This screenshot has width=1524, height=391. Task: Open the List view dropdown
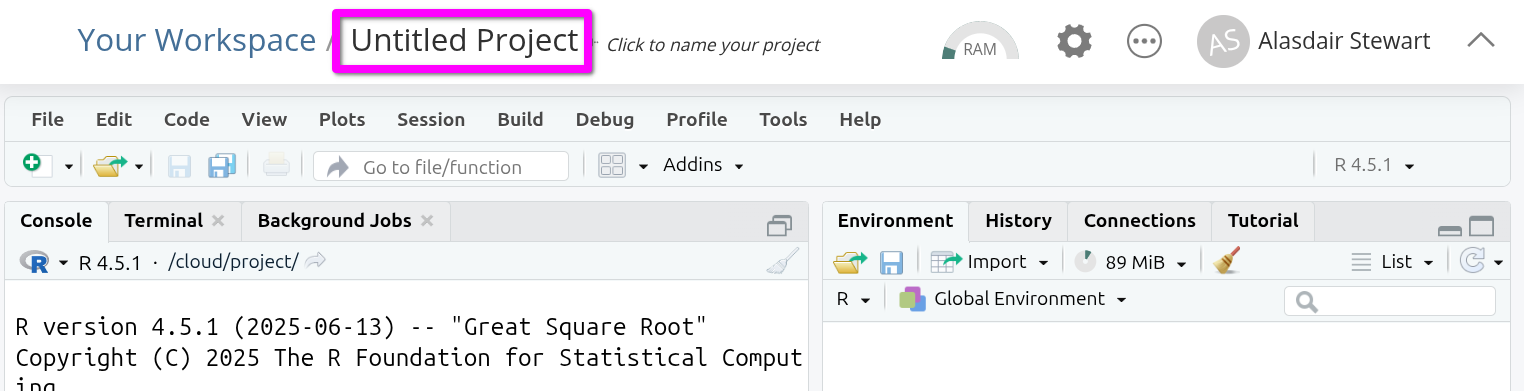(x=1392, y=262)
